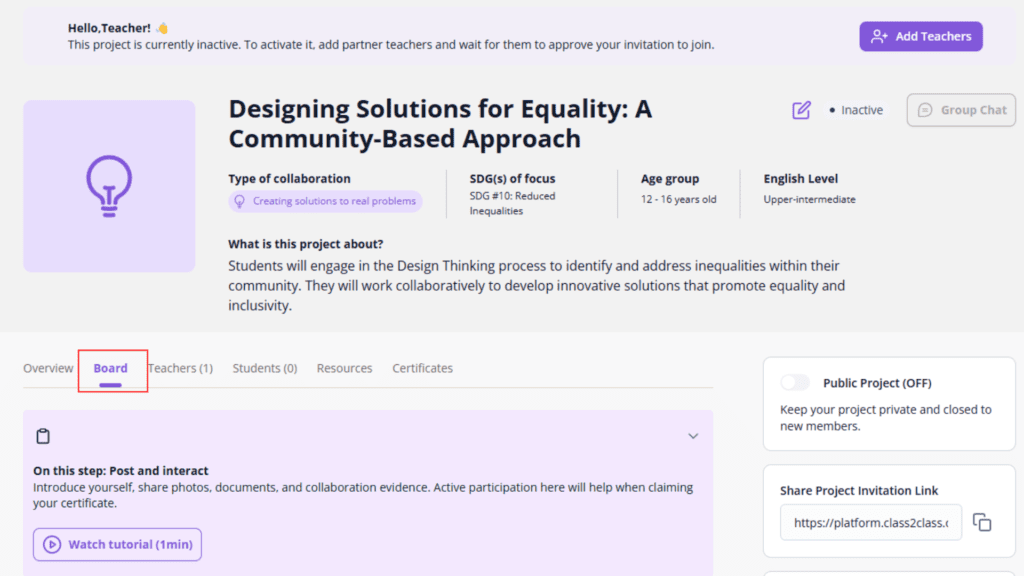Click the clipboard icon in board panel
This screenshot has height=576, width=1024.
click(x=43, y=436)
